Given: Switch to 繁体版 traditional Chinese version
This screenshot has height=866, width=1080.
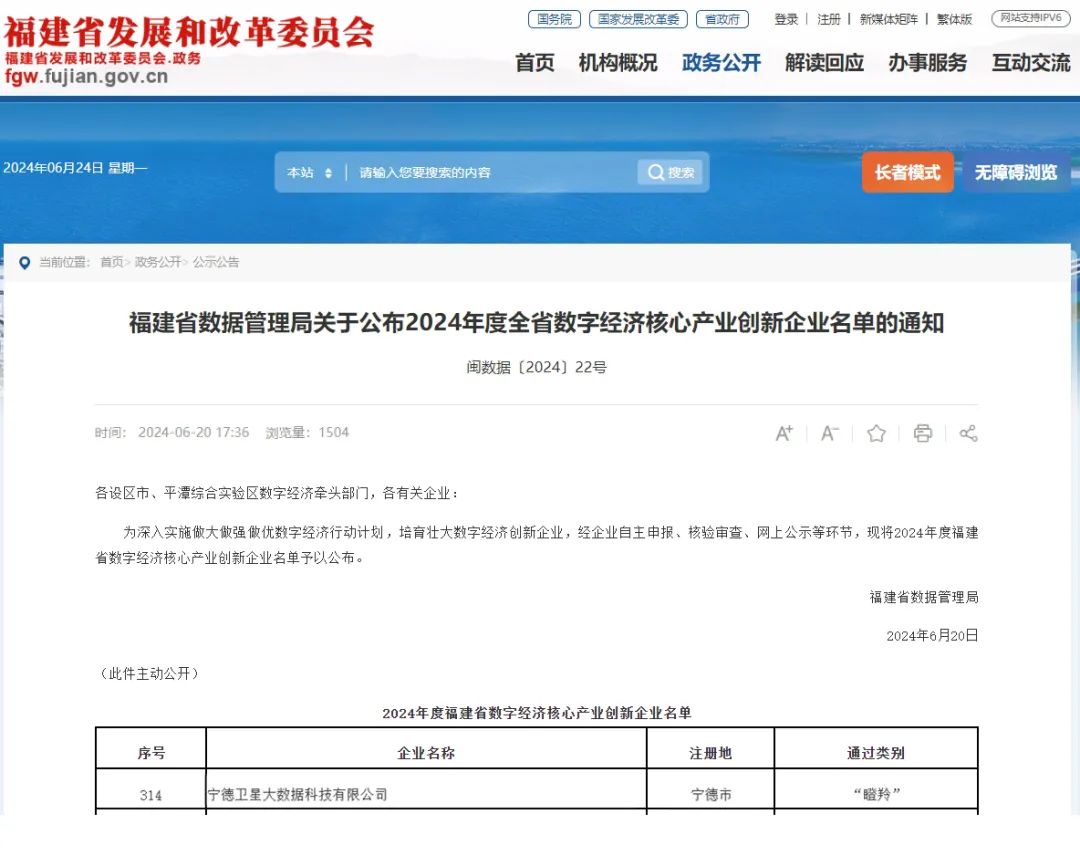Looking at the screenshot, I should coord(954,19).
